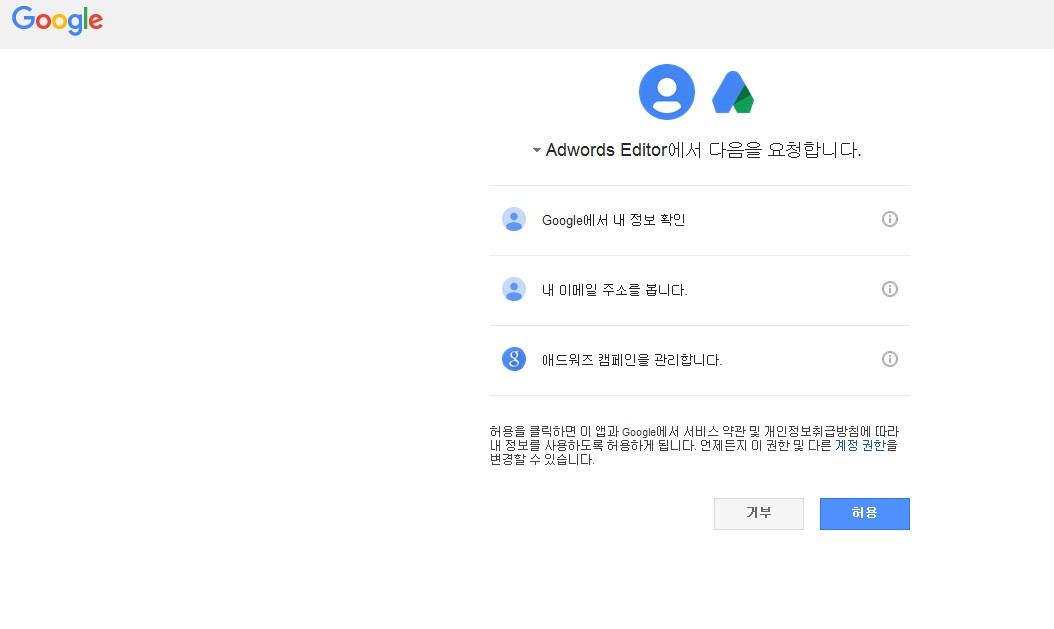Viewport: 1054px width, 629px height.
Task: Open info for 'Google에서 내 정보 확인'
Action: pyautogui.click(x=889, y=219)
